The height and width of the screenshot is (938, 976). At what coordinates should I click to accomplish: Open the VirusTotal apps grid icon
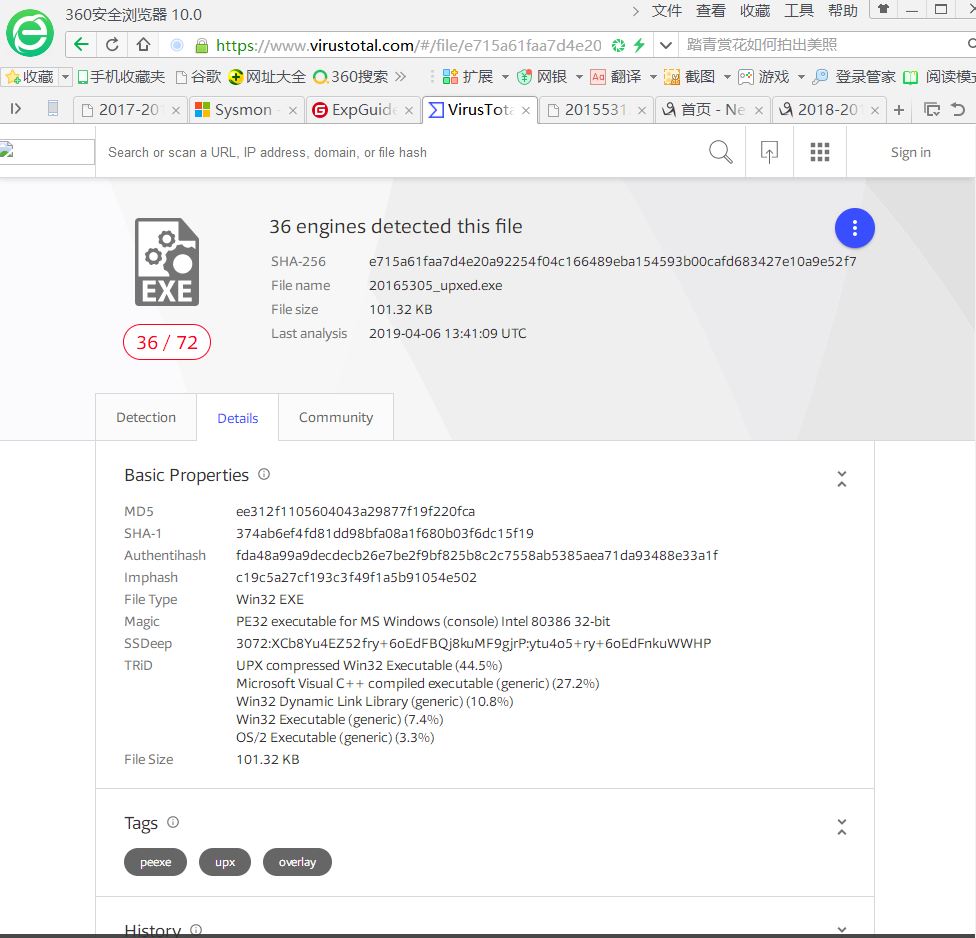point(820,152)
